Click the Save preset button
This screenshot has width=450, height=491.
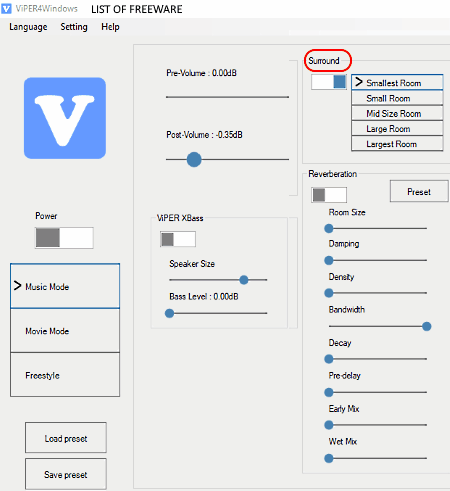[66, 474]
